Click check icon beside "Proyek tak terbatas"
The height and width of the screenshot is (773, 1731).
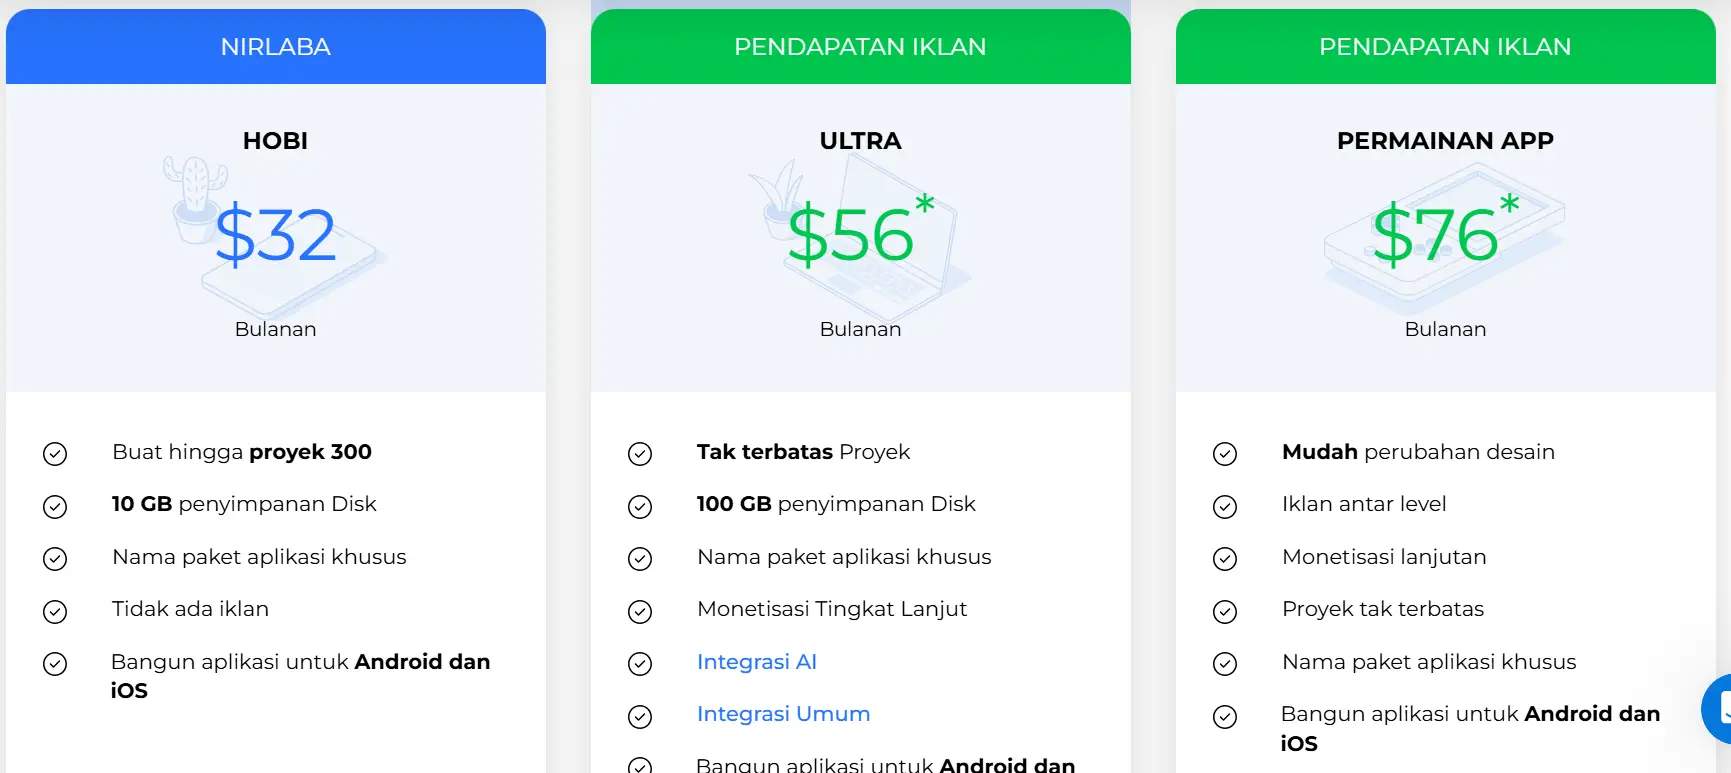tap(1225, 611)
